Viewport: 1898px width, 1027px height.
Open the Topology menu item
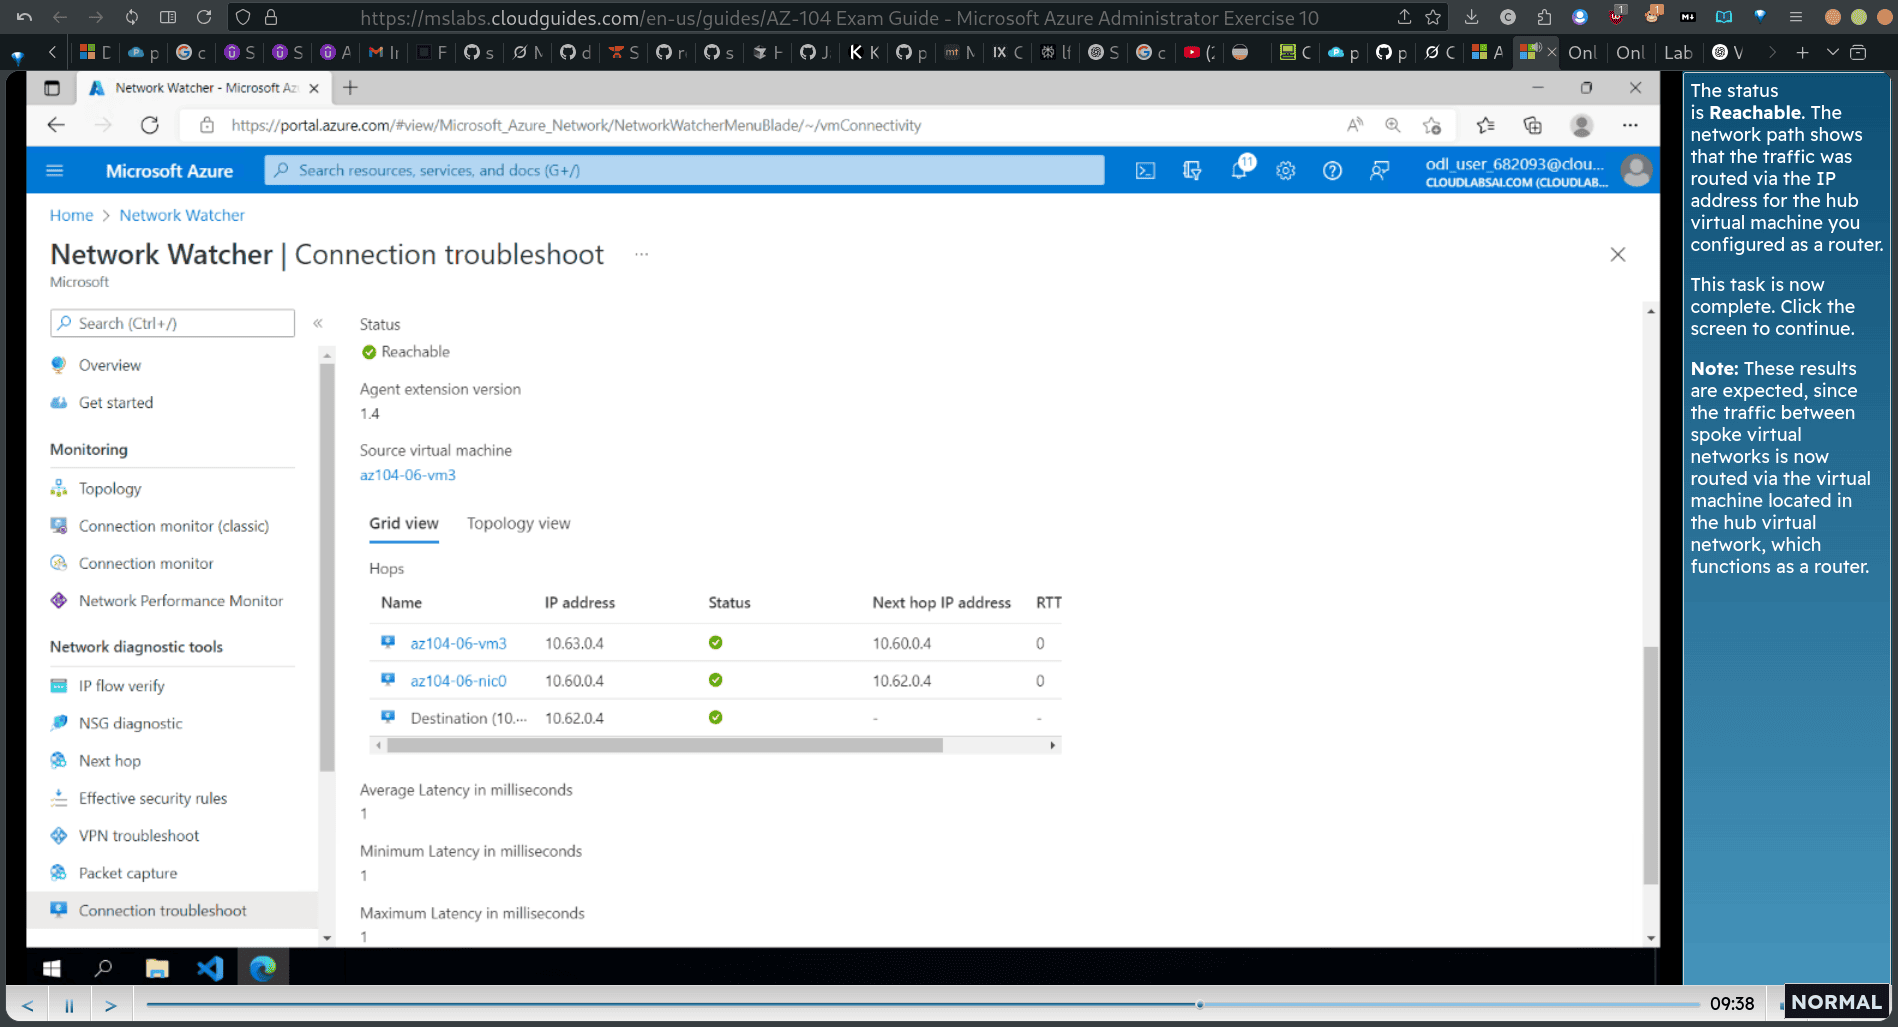110,488
